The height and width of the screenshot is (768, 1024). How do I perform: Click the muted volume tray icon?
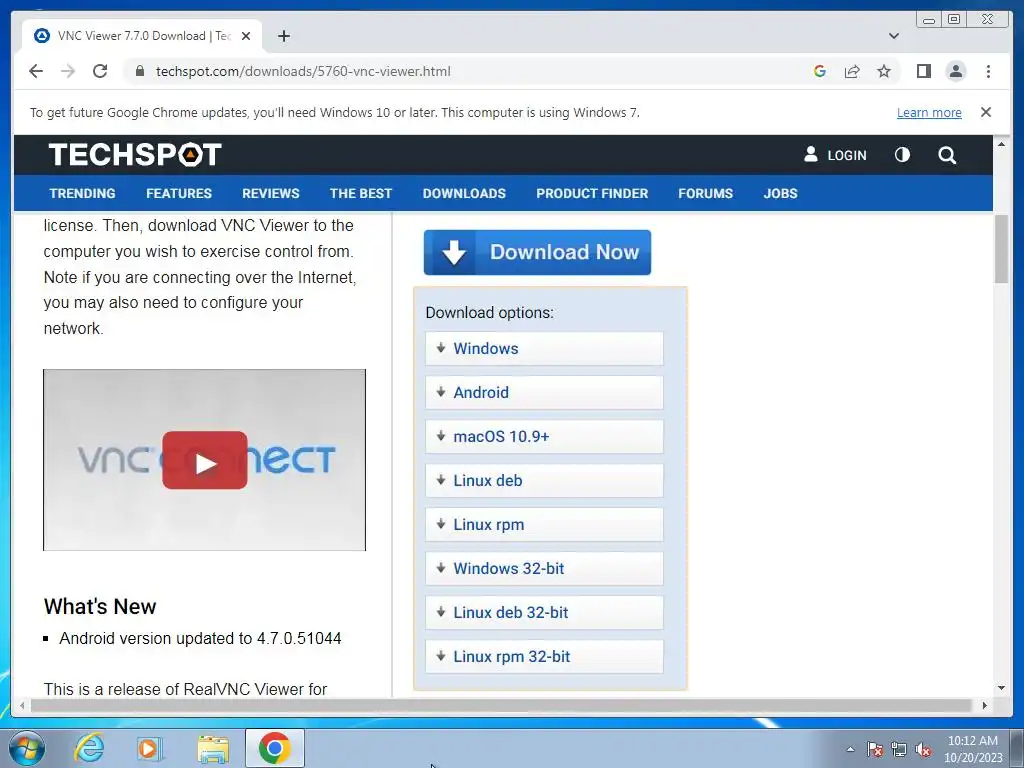tap(923, 749)
